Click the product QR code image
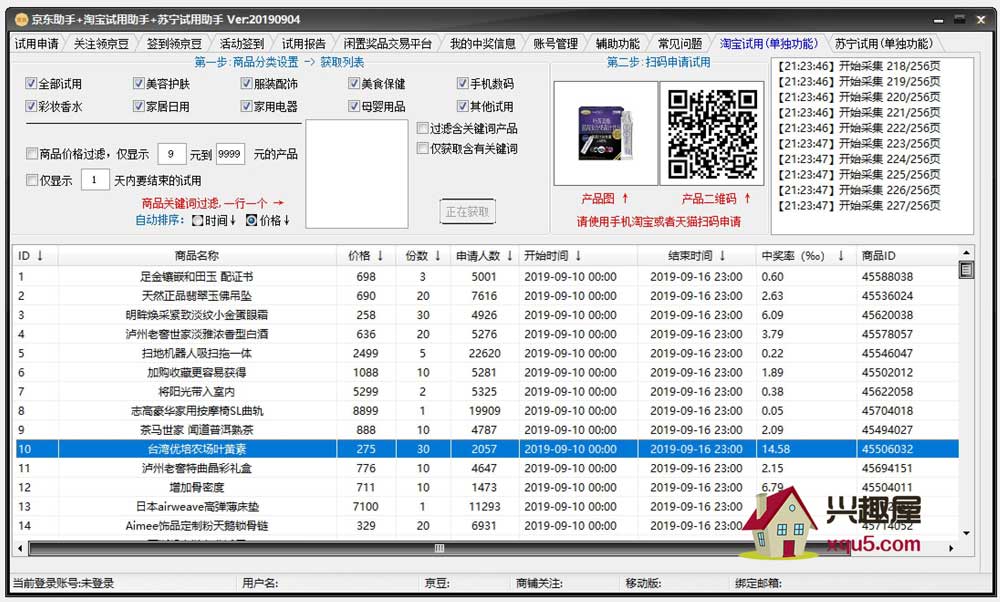Image resolution: width=1000 pixels, height=602 pixels. pyautogui.click(x=712, y=133)
